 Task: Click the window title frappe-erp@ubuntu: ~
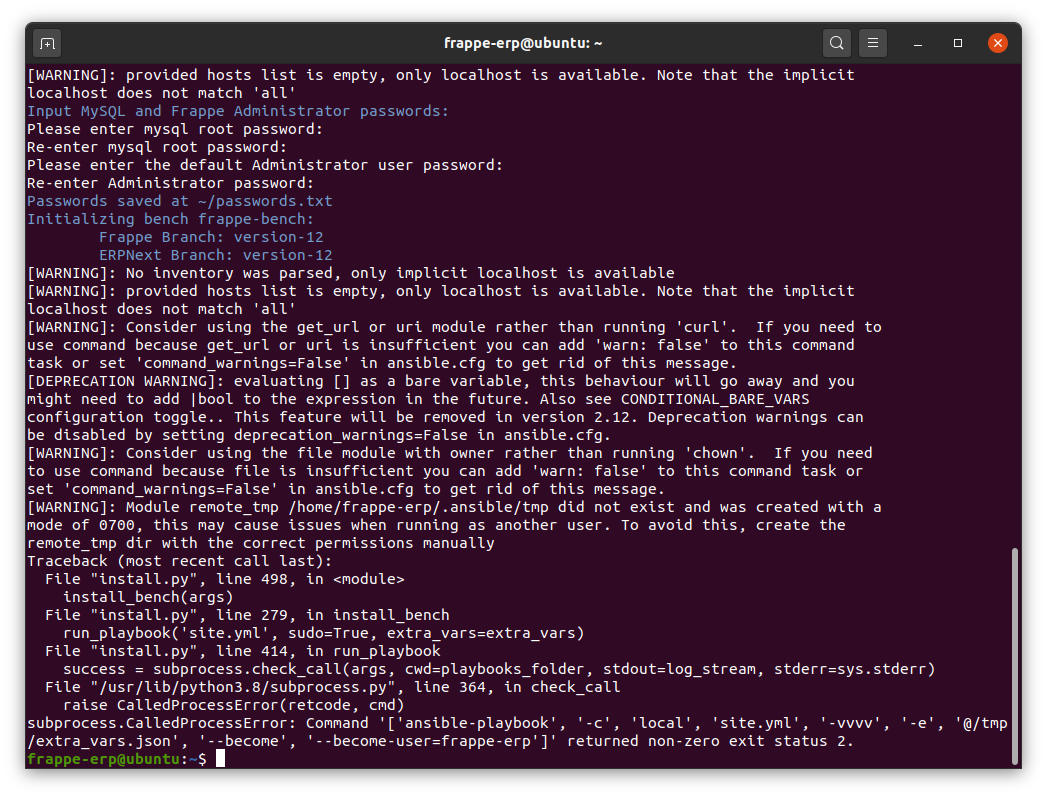click(523, 43)
